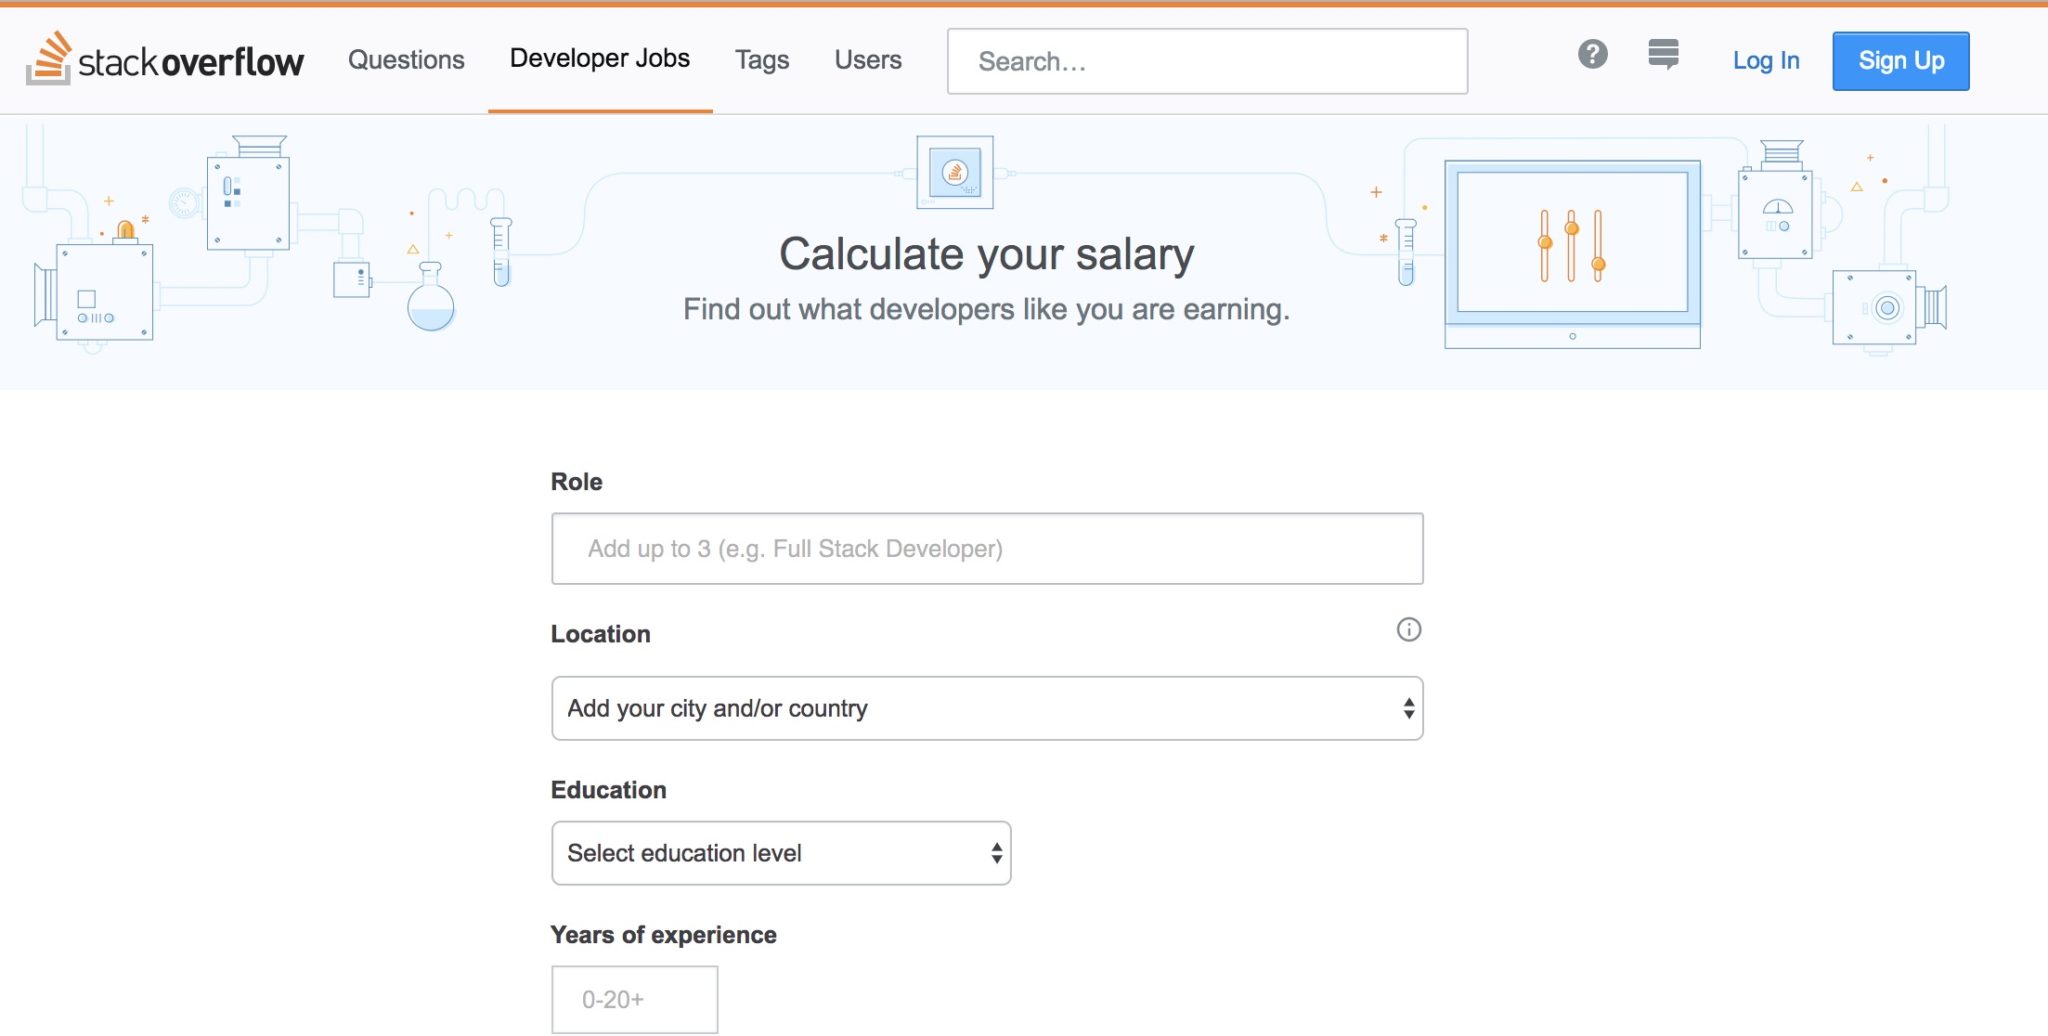Click the Stack Overflow badge in banner
Image resolution: width=2048 pixels, height=1036 pixels.
[955, 172]
